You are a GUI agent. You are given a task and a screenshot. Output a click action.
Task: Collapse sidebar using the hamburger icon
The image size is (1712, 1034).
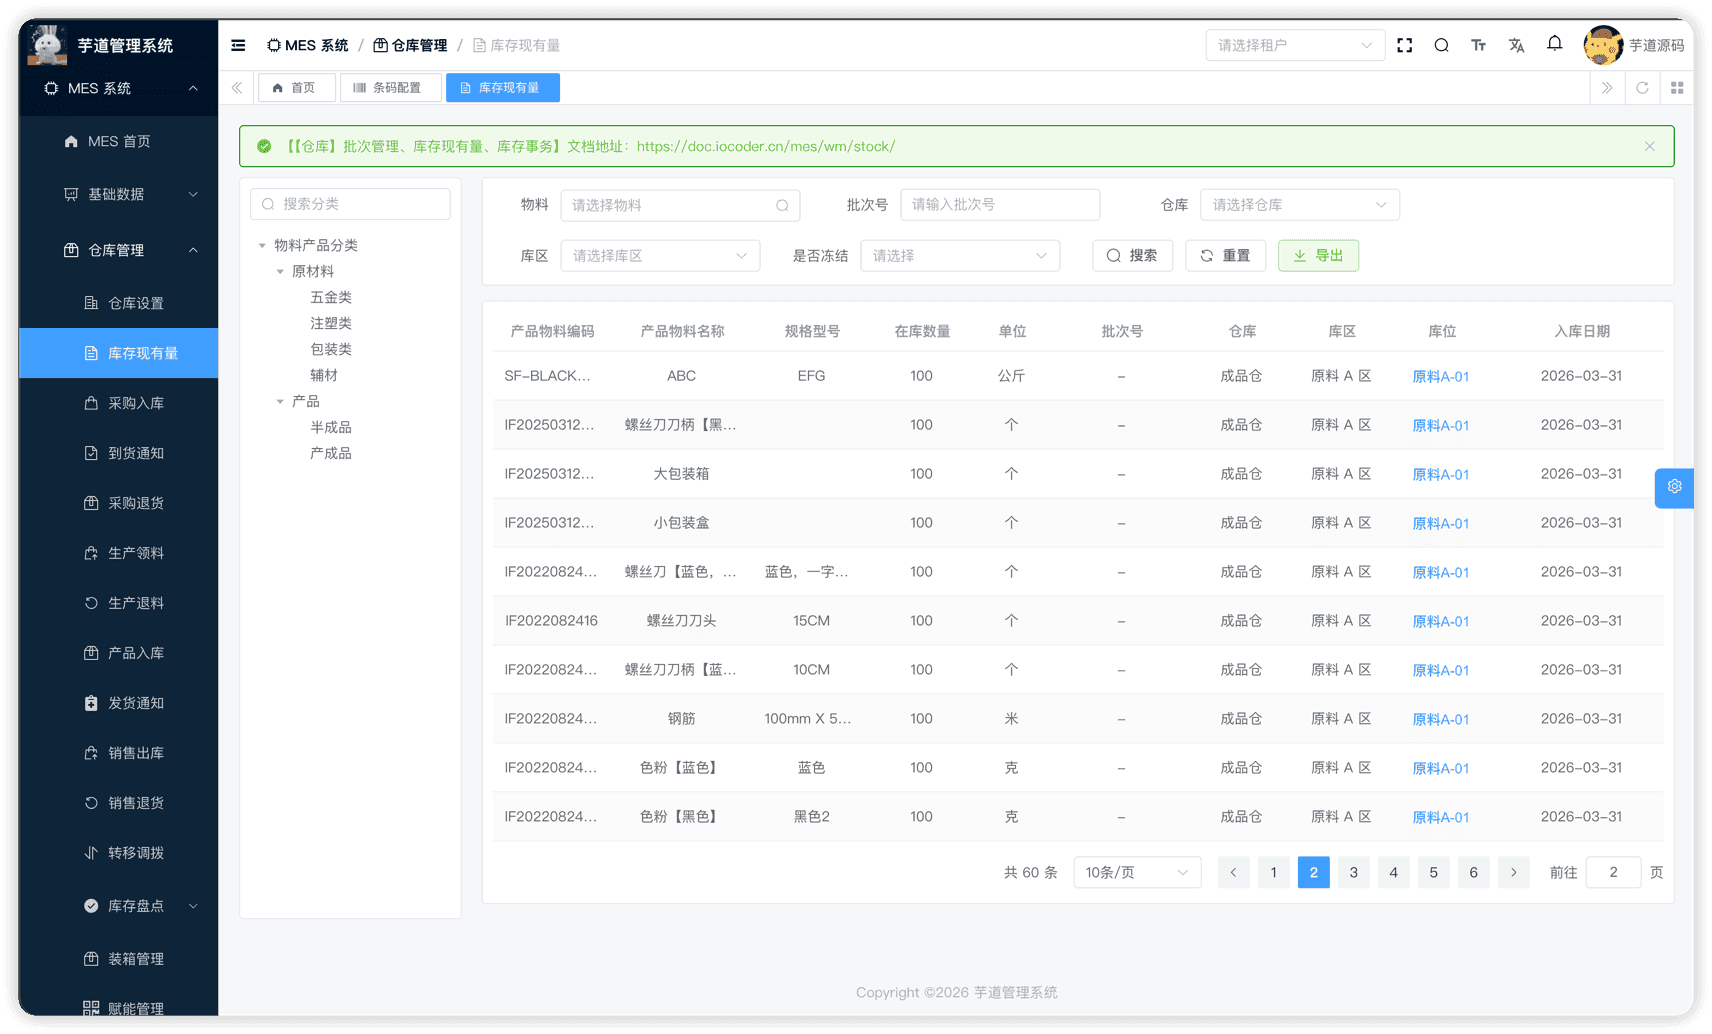pos(238,45)
